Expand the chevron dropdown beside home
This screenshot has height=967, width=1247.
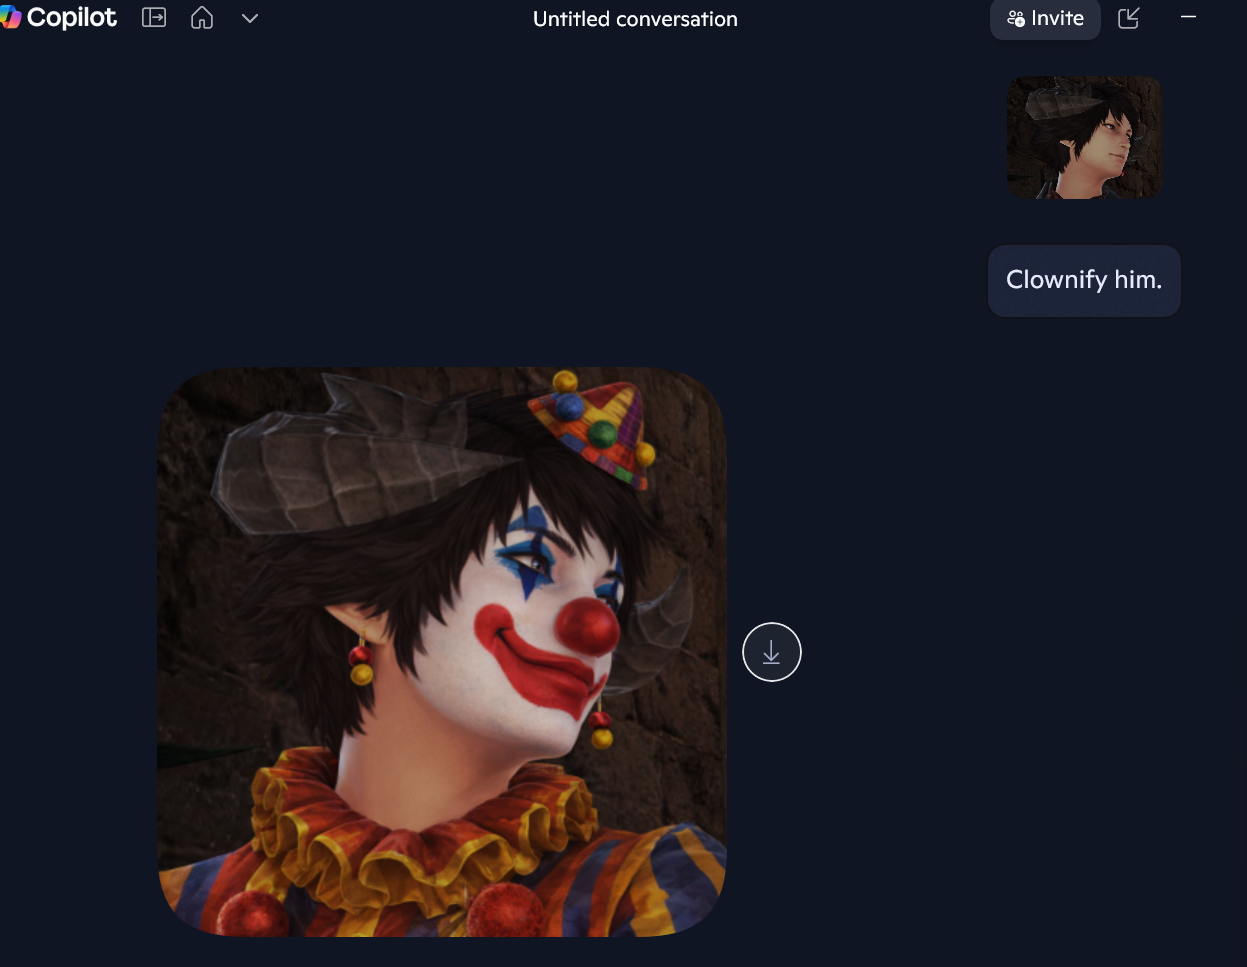point(250,19)
